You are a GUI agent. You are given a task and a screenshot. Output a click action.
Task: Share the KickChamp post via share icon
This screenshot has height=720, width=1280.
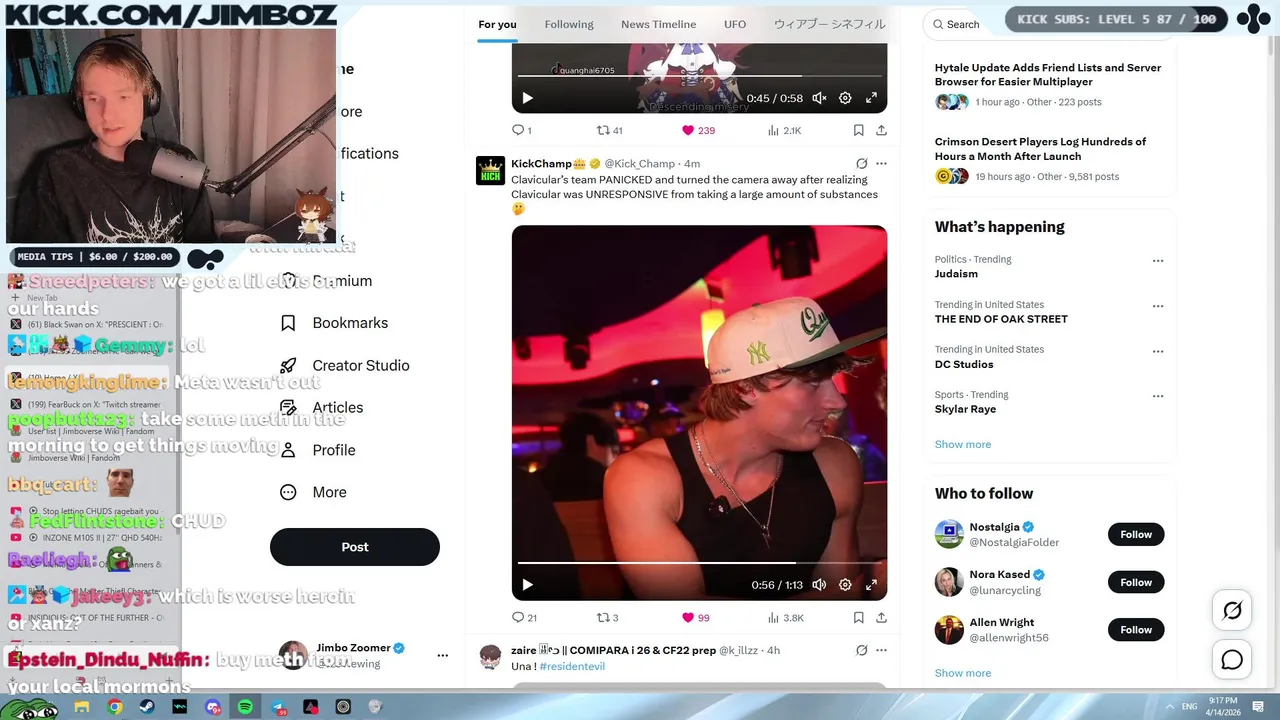(x=881, y=618)
